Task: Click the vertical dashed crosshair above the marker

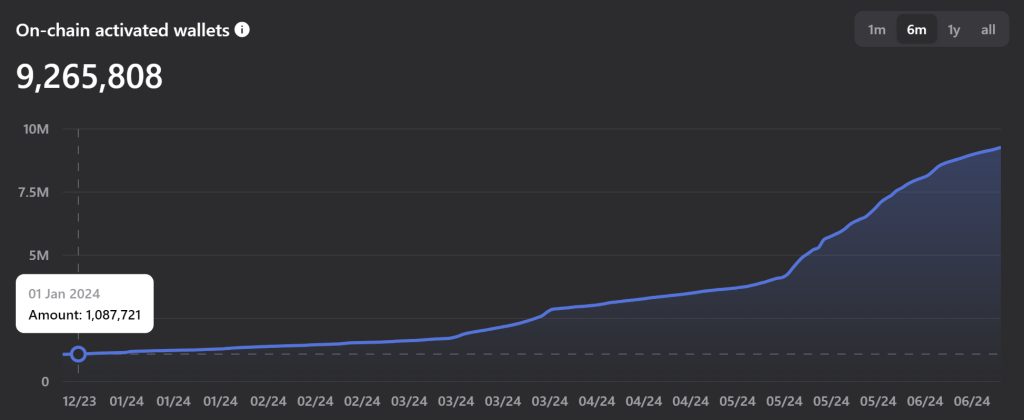Action: tap(78, 201)
